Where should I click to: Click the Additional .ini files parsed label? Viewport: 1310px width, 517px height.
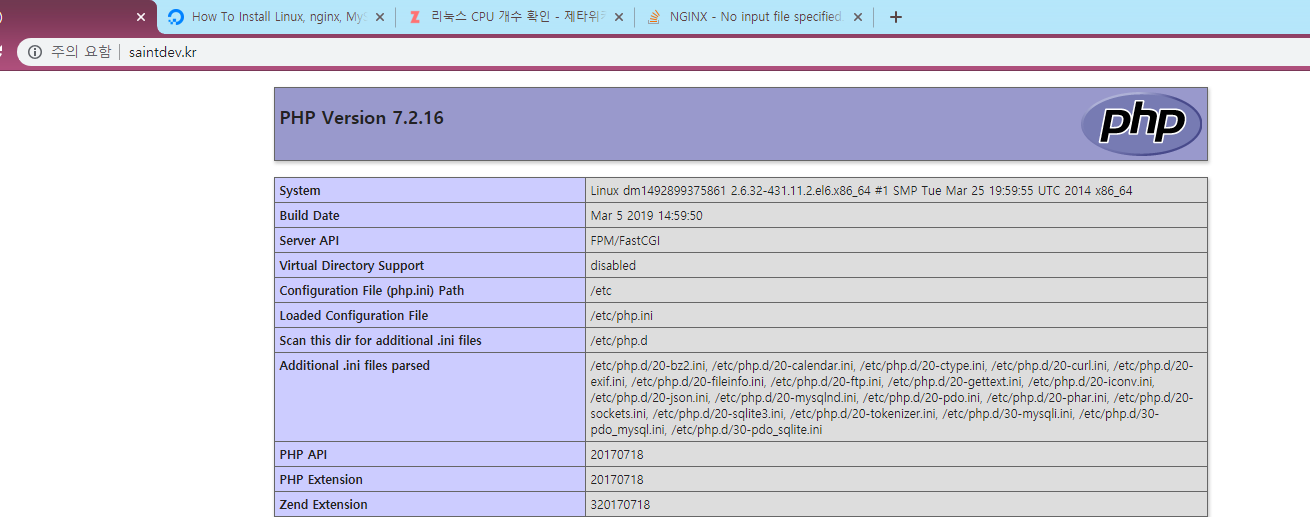[355, 366]
